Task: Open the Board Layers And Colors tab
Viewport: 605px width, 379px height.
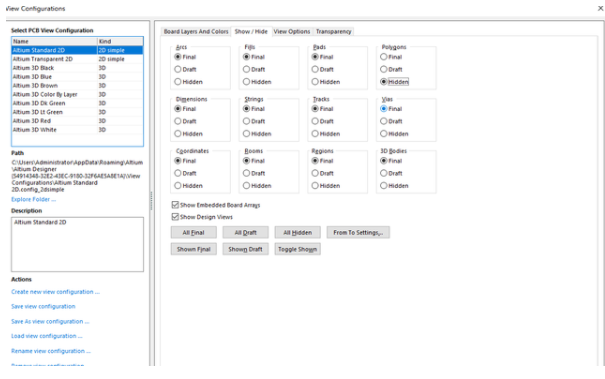Action: point(196,32)
